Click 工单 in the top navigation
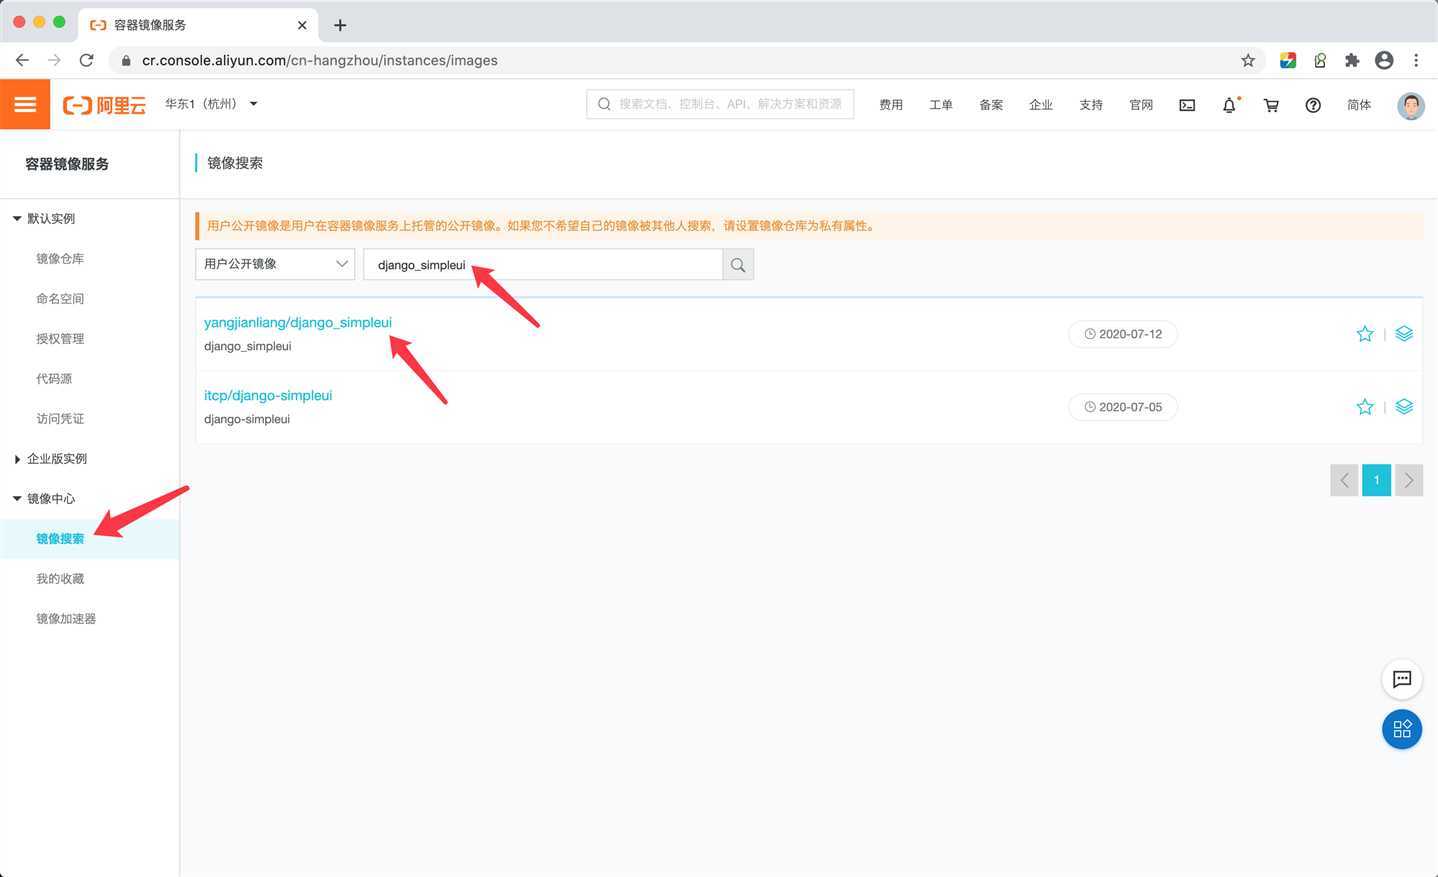The height and width of the screenshot is (877, 1438). 941,105
